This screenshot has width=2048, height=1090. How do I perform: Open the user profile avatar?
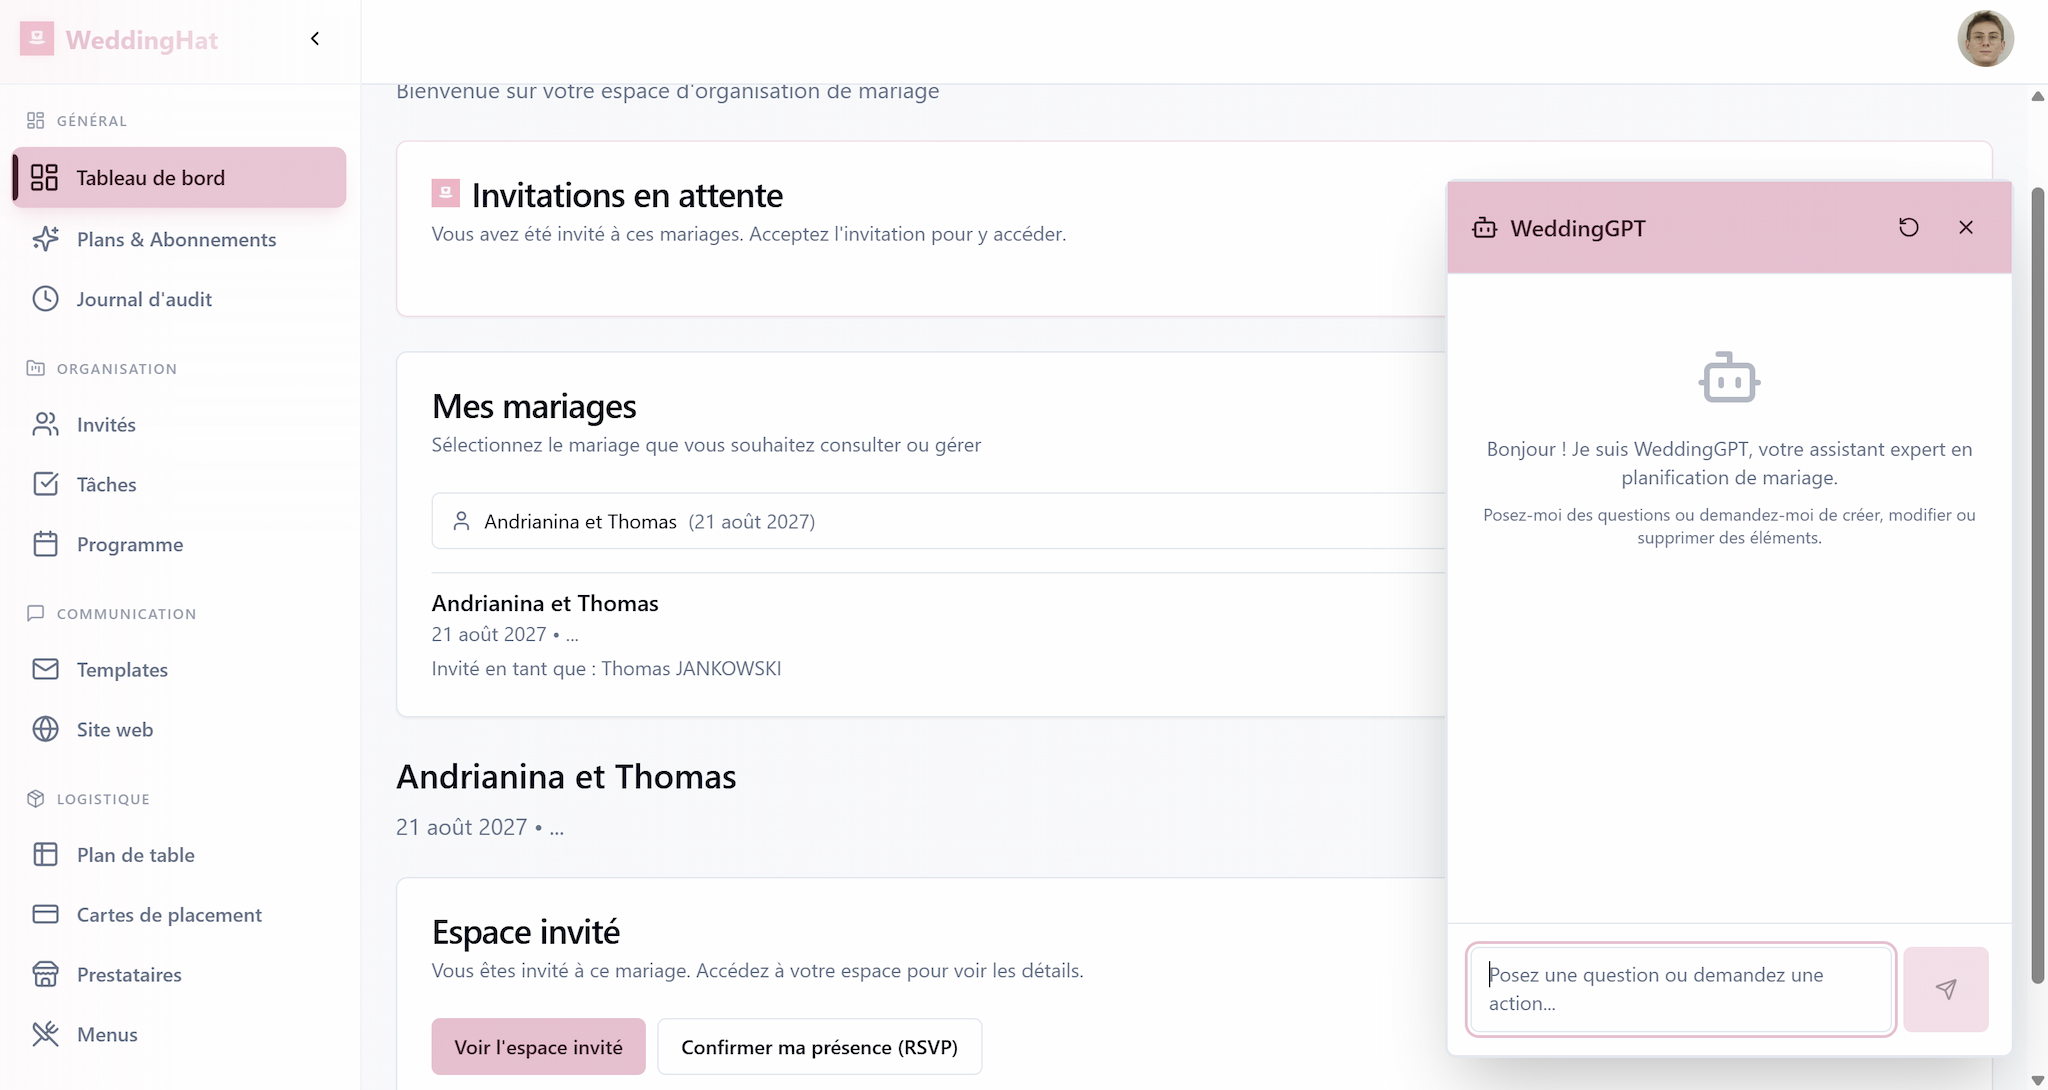pos(1984,40)
